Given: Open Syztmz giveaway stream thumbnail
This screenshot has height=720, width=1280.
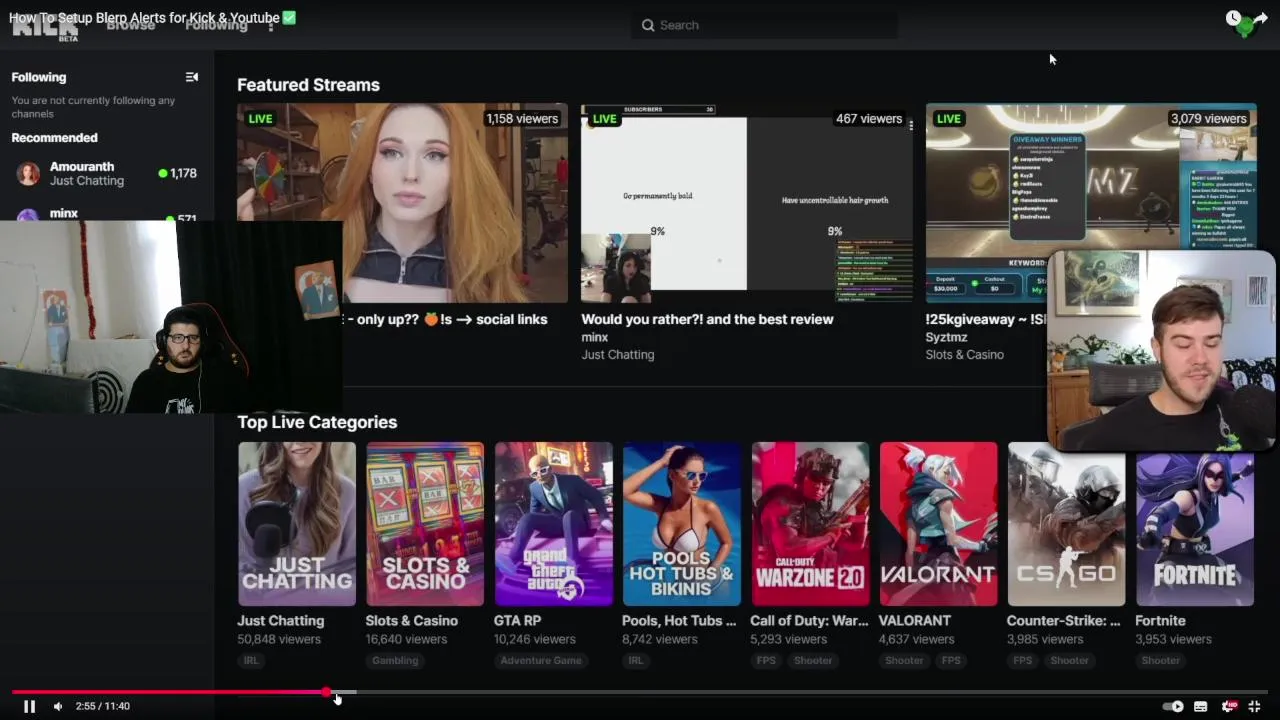Looking at the screenshot, I should point(1091,203).
